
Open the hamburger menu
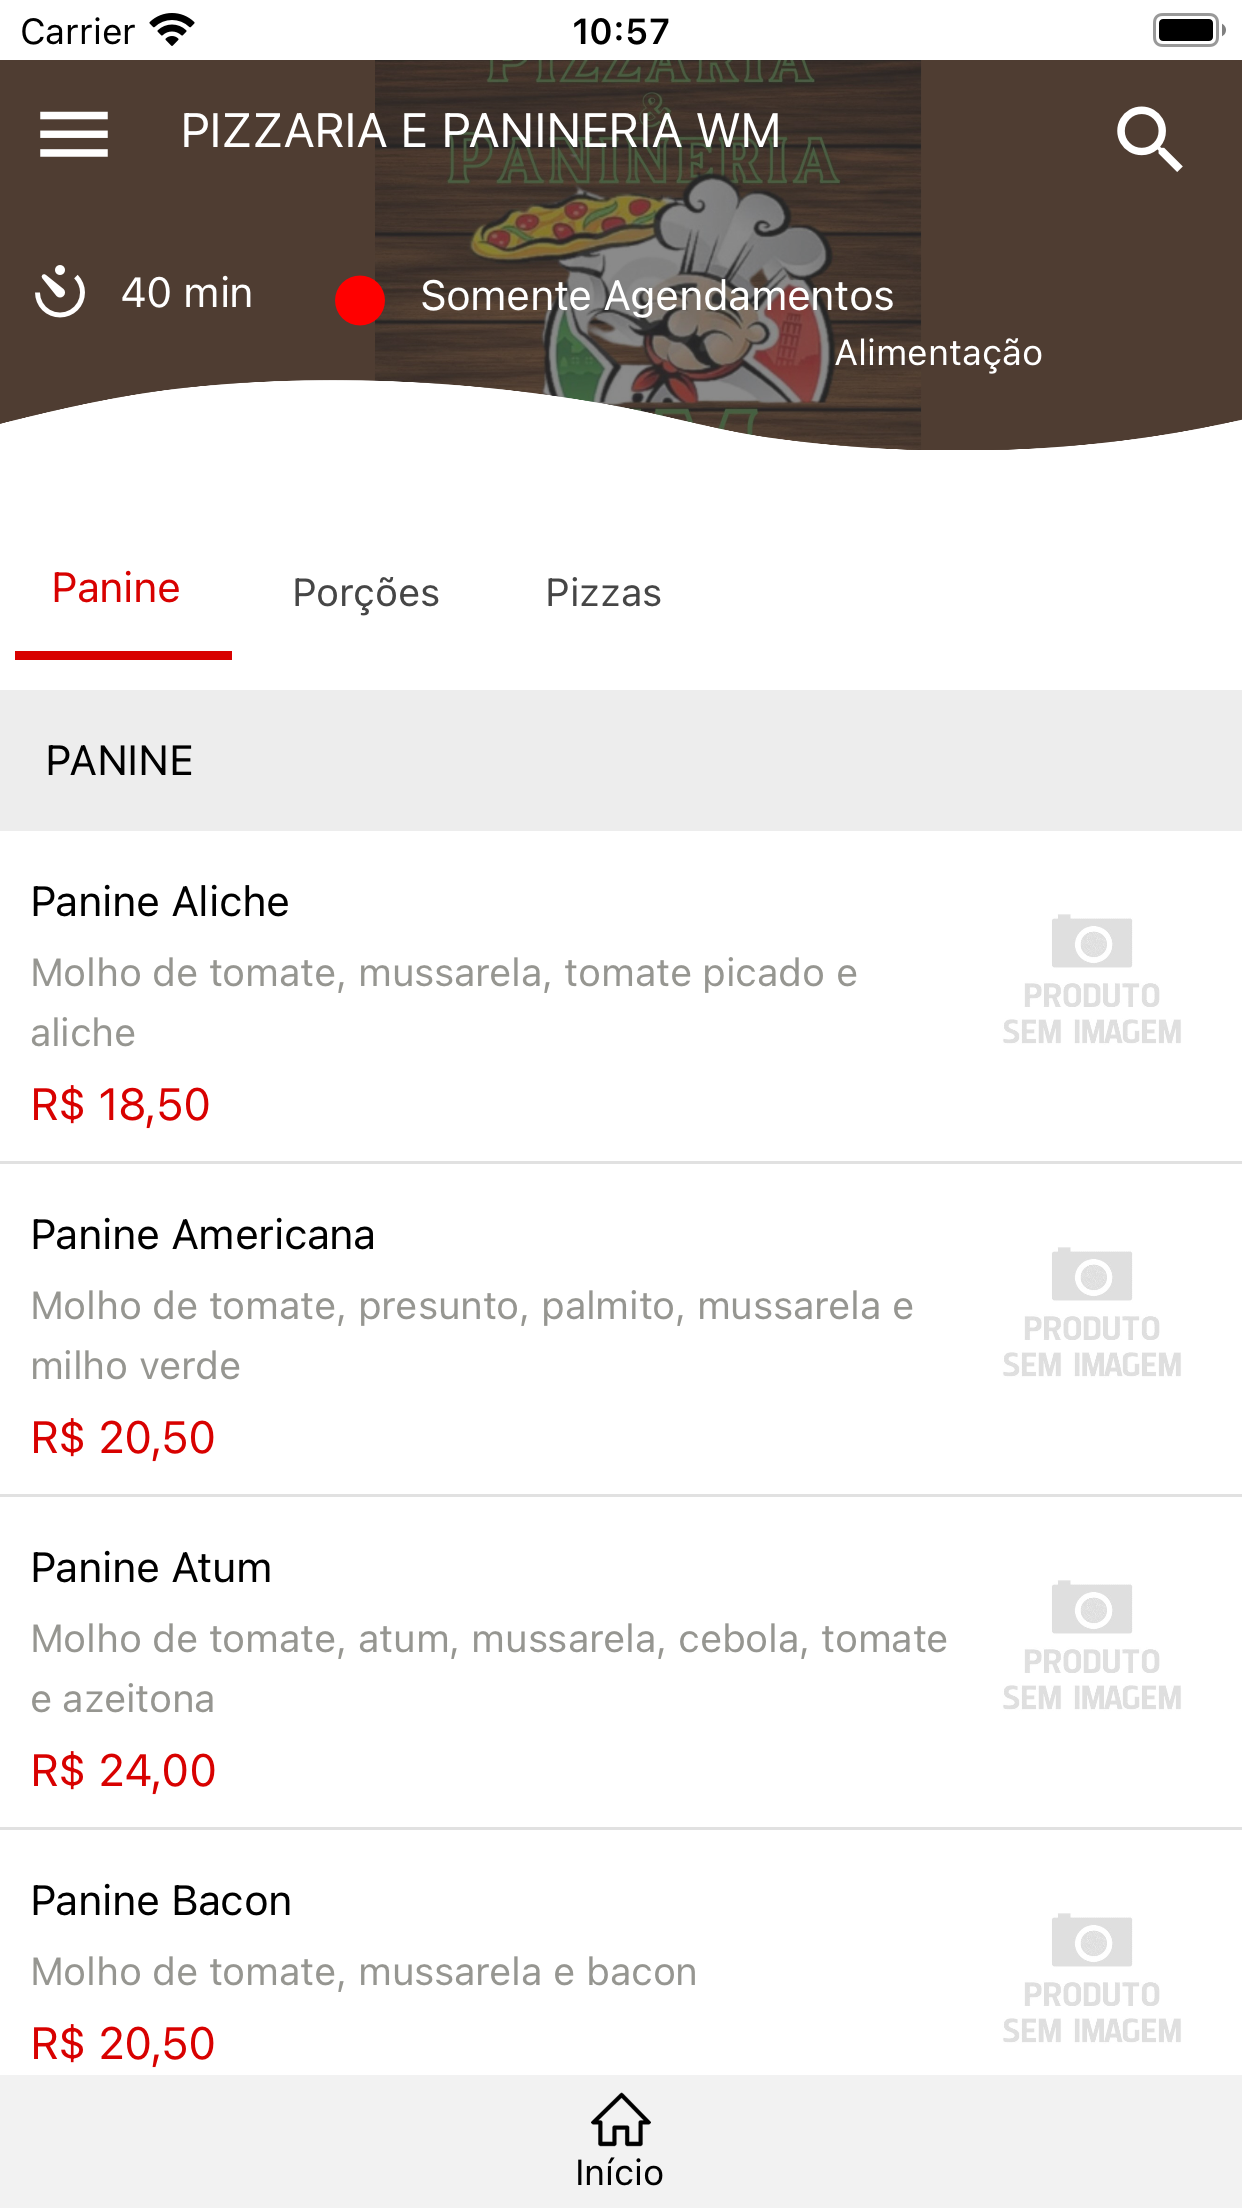[74, 135]
